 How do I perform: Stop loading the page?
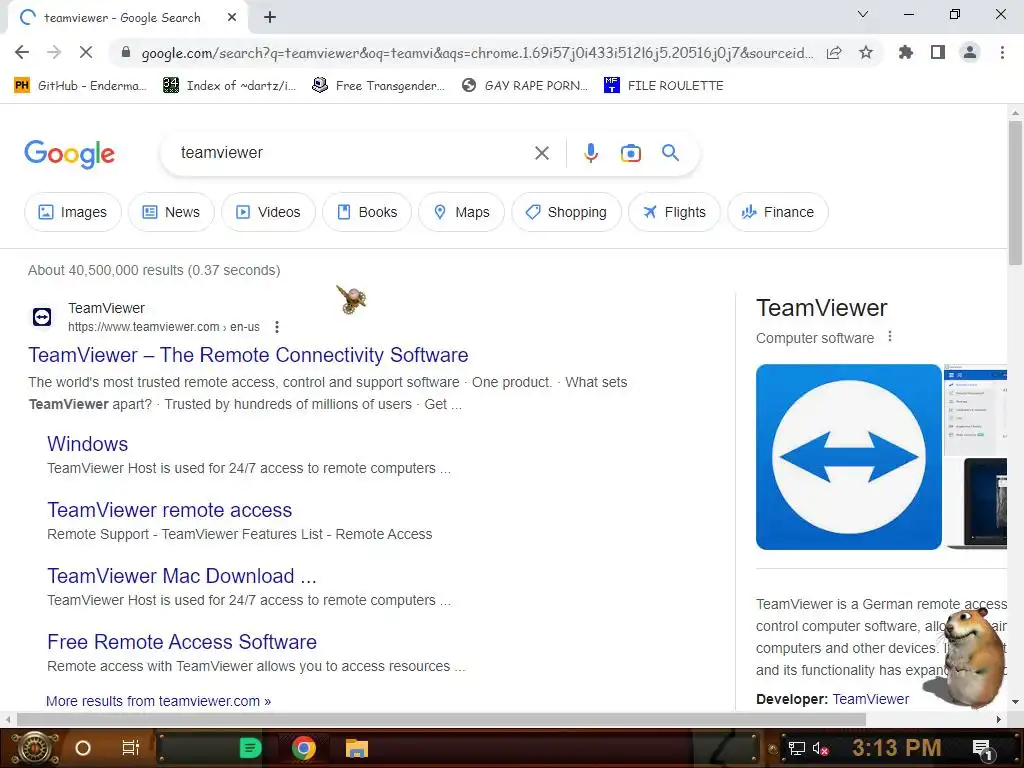click(86, 52)
